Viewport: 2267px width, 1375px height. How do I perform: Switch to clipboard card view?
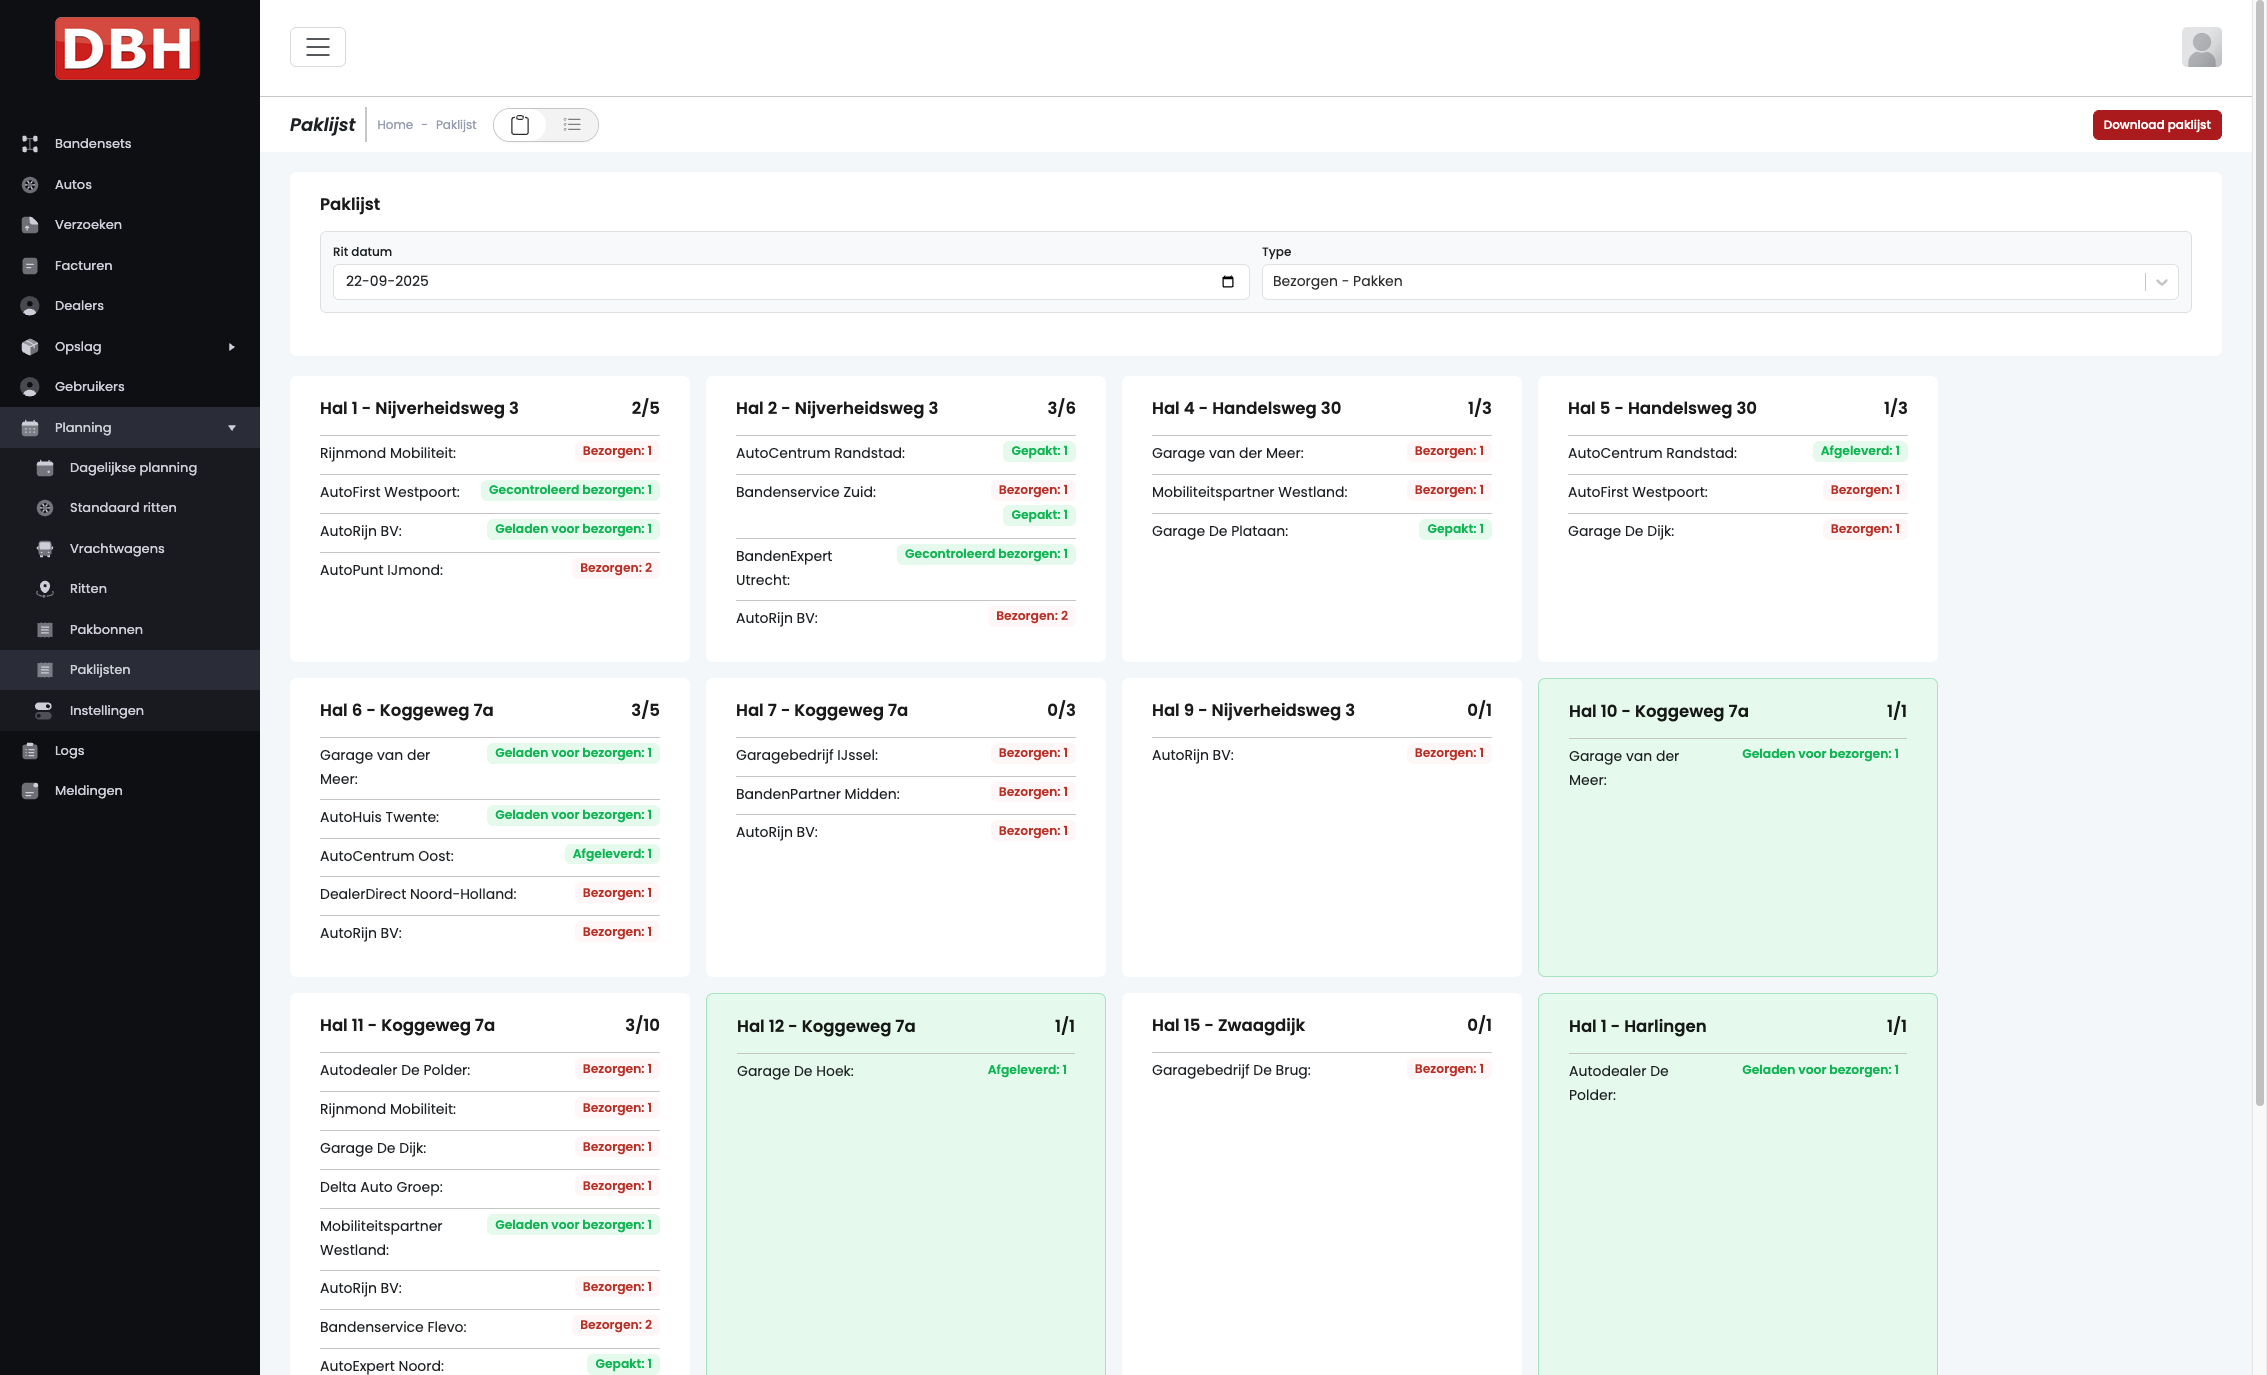[520, 125]
